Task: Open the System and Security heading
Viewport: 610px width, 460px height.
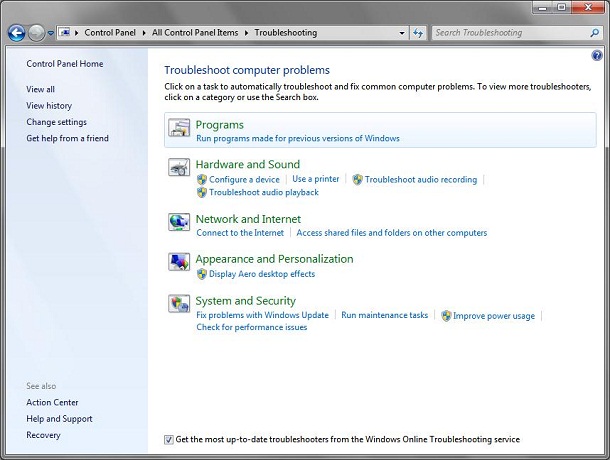Action: 245,301
